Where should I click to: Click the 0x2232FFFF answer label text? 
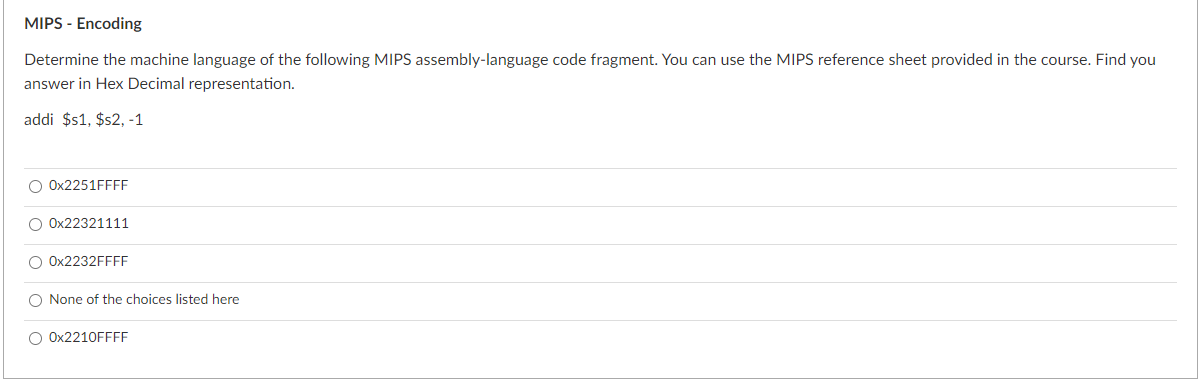88,262
